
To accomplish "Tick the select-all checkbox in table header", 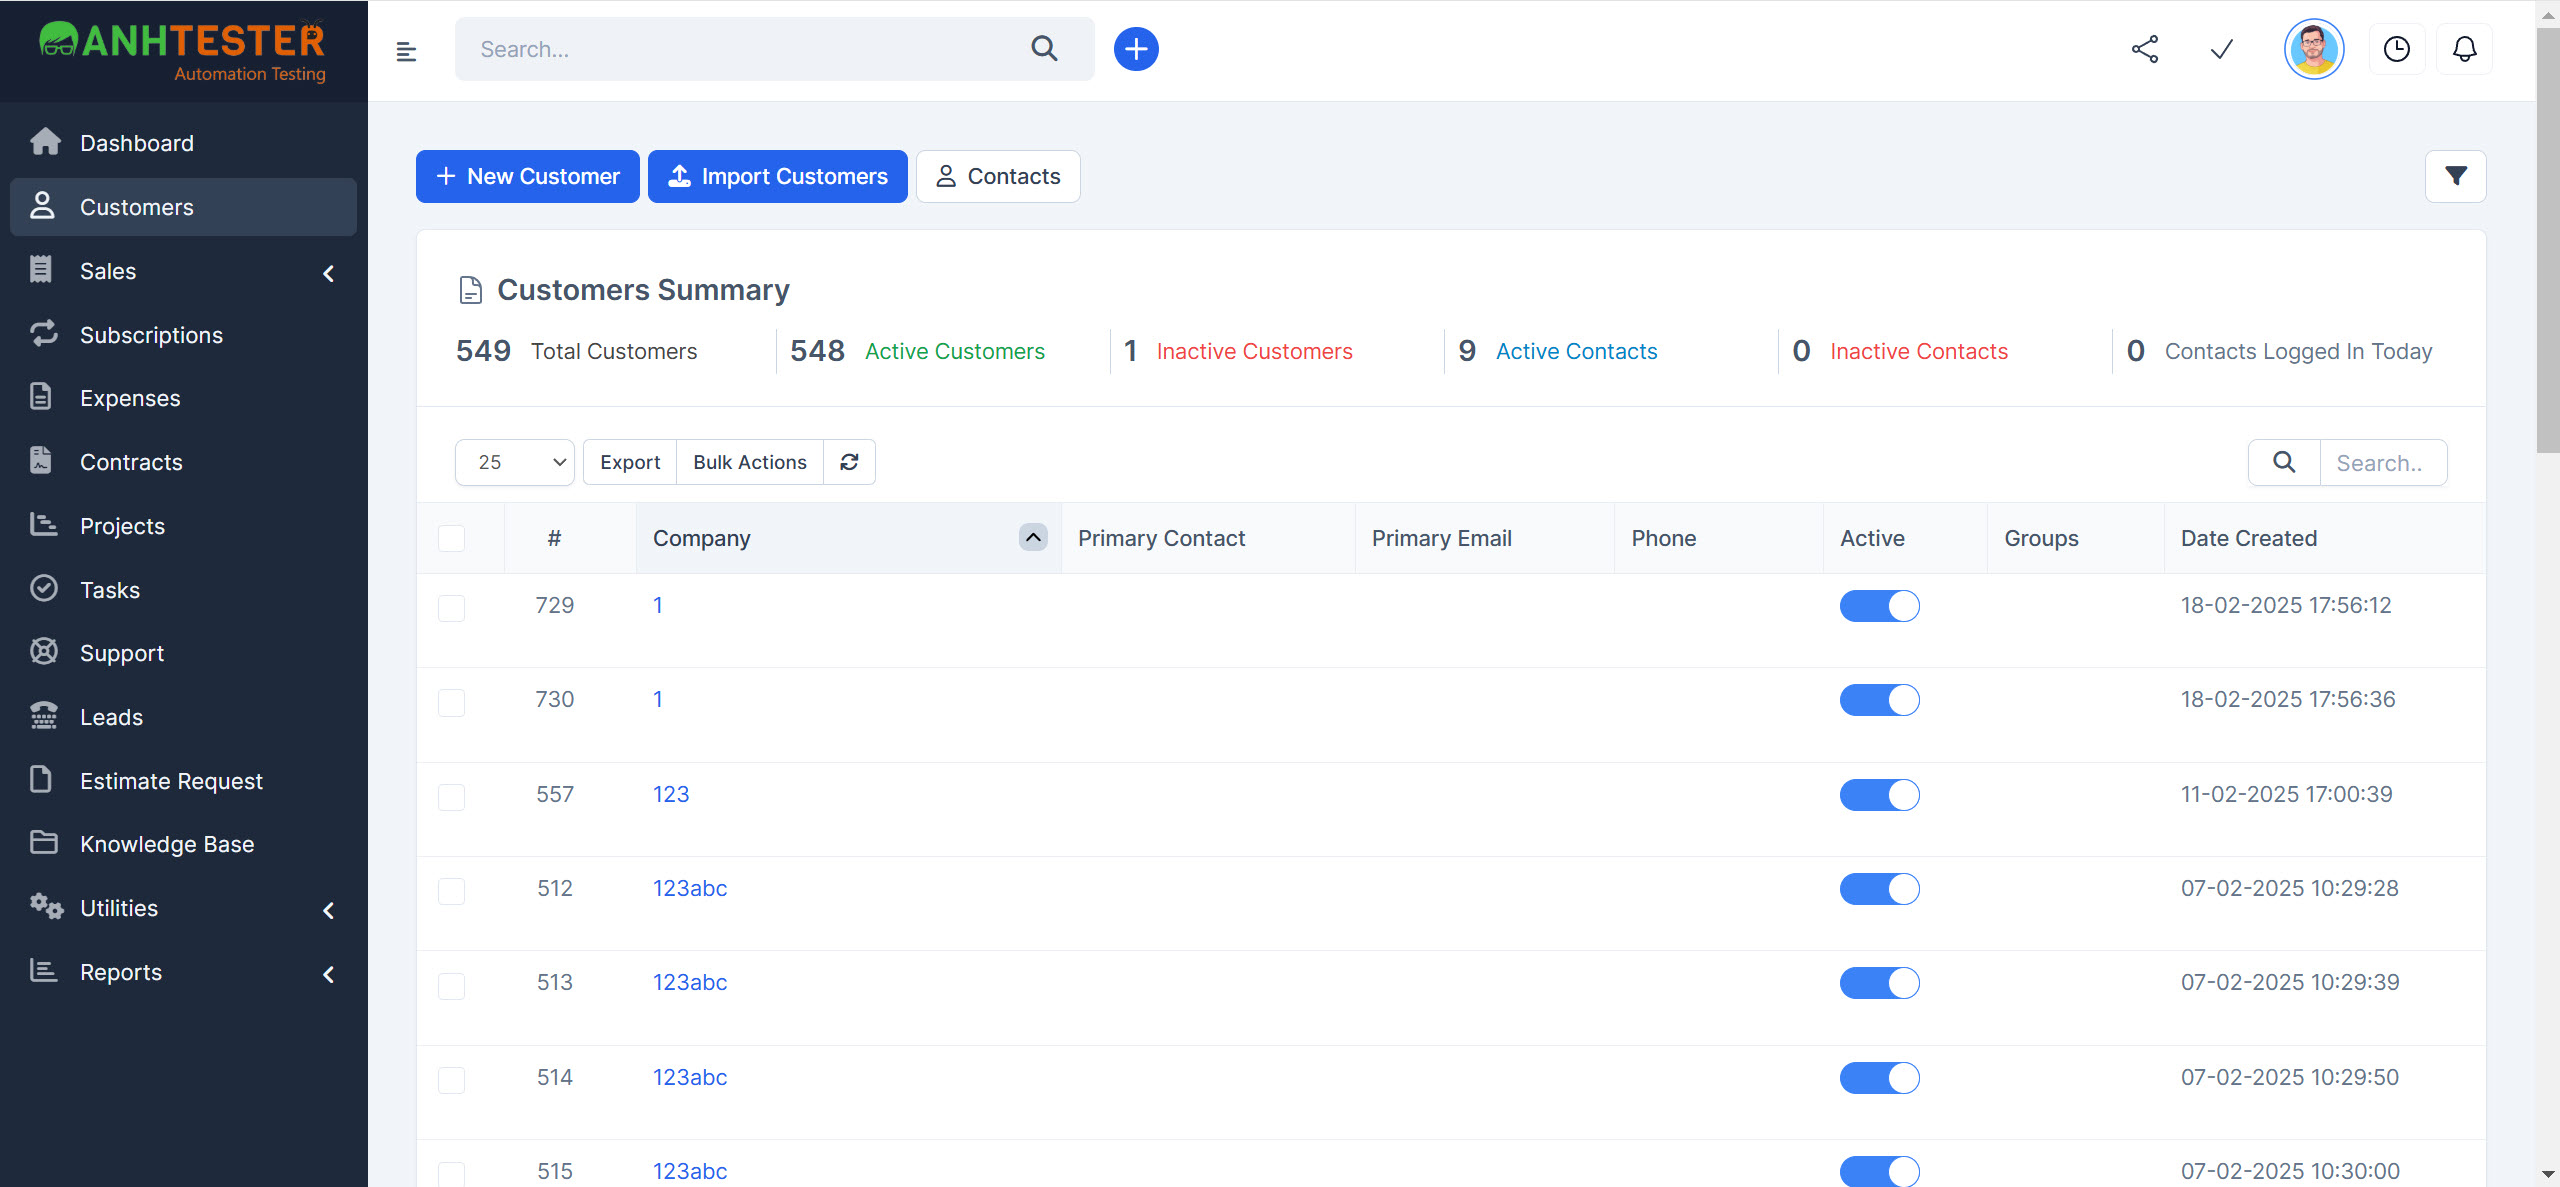I will tap(451, 538).
